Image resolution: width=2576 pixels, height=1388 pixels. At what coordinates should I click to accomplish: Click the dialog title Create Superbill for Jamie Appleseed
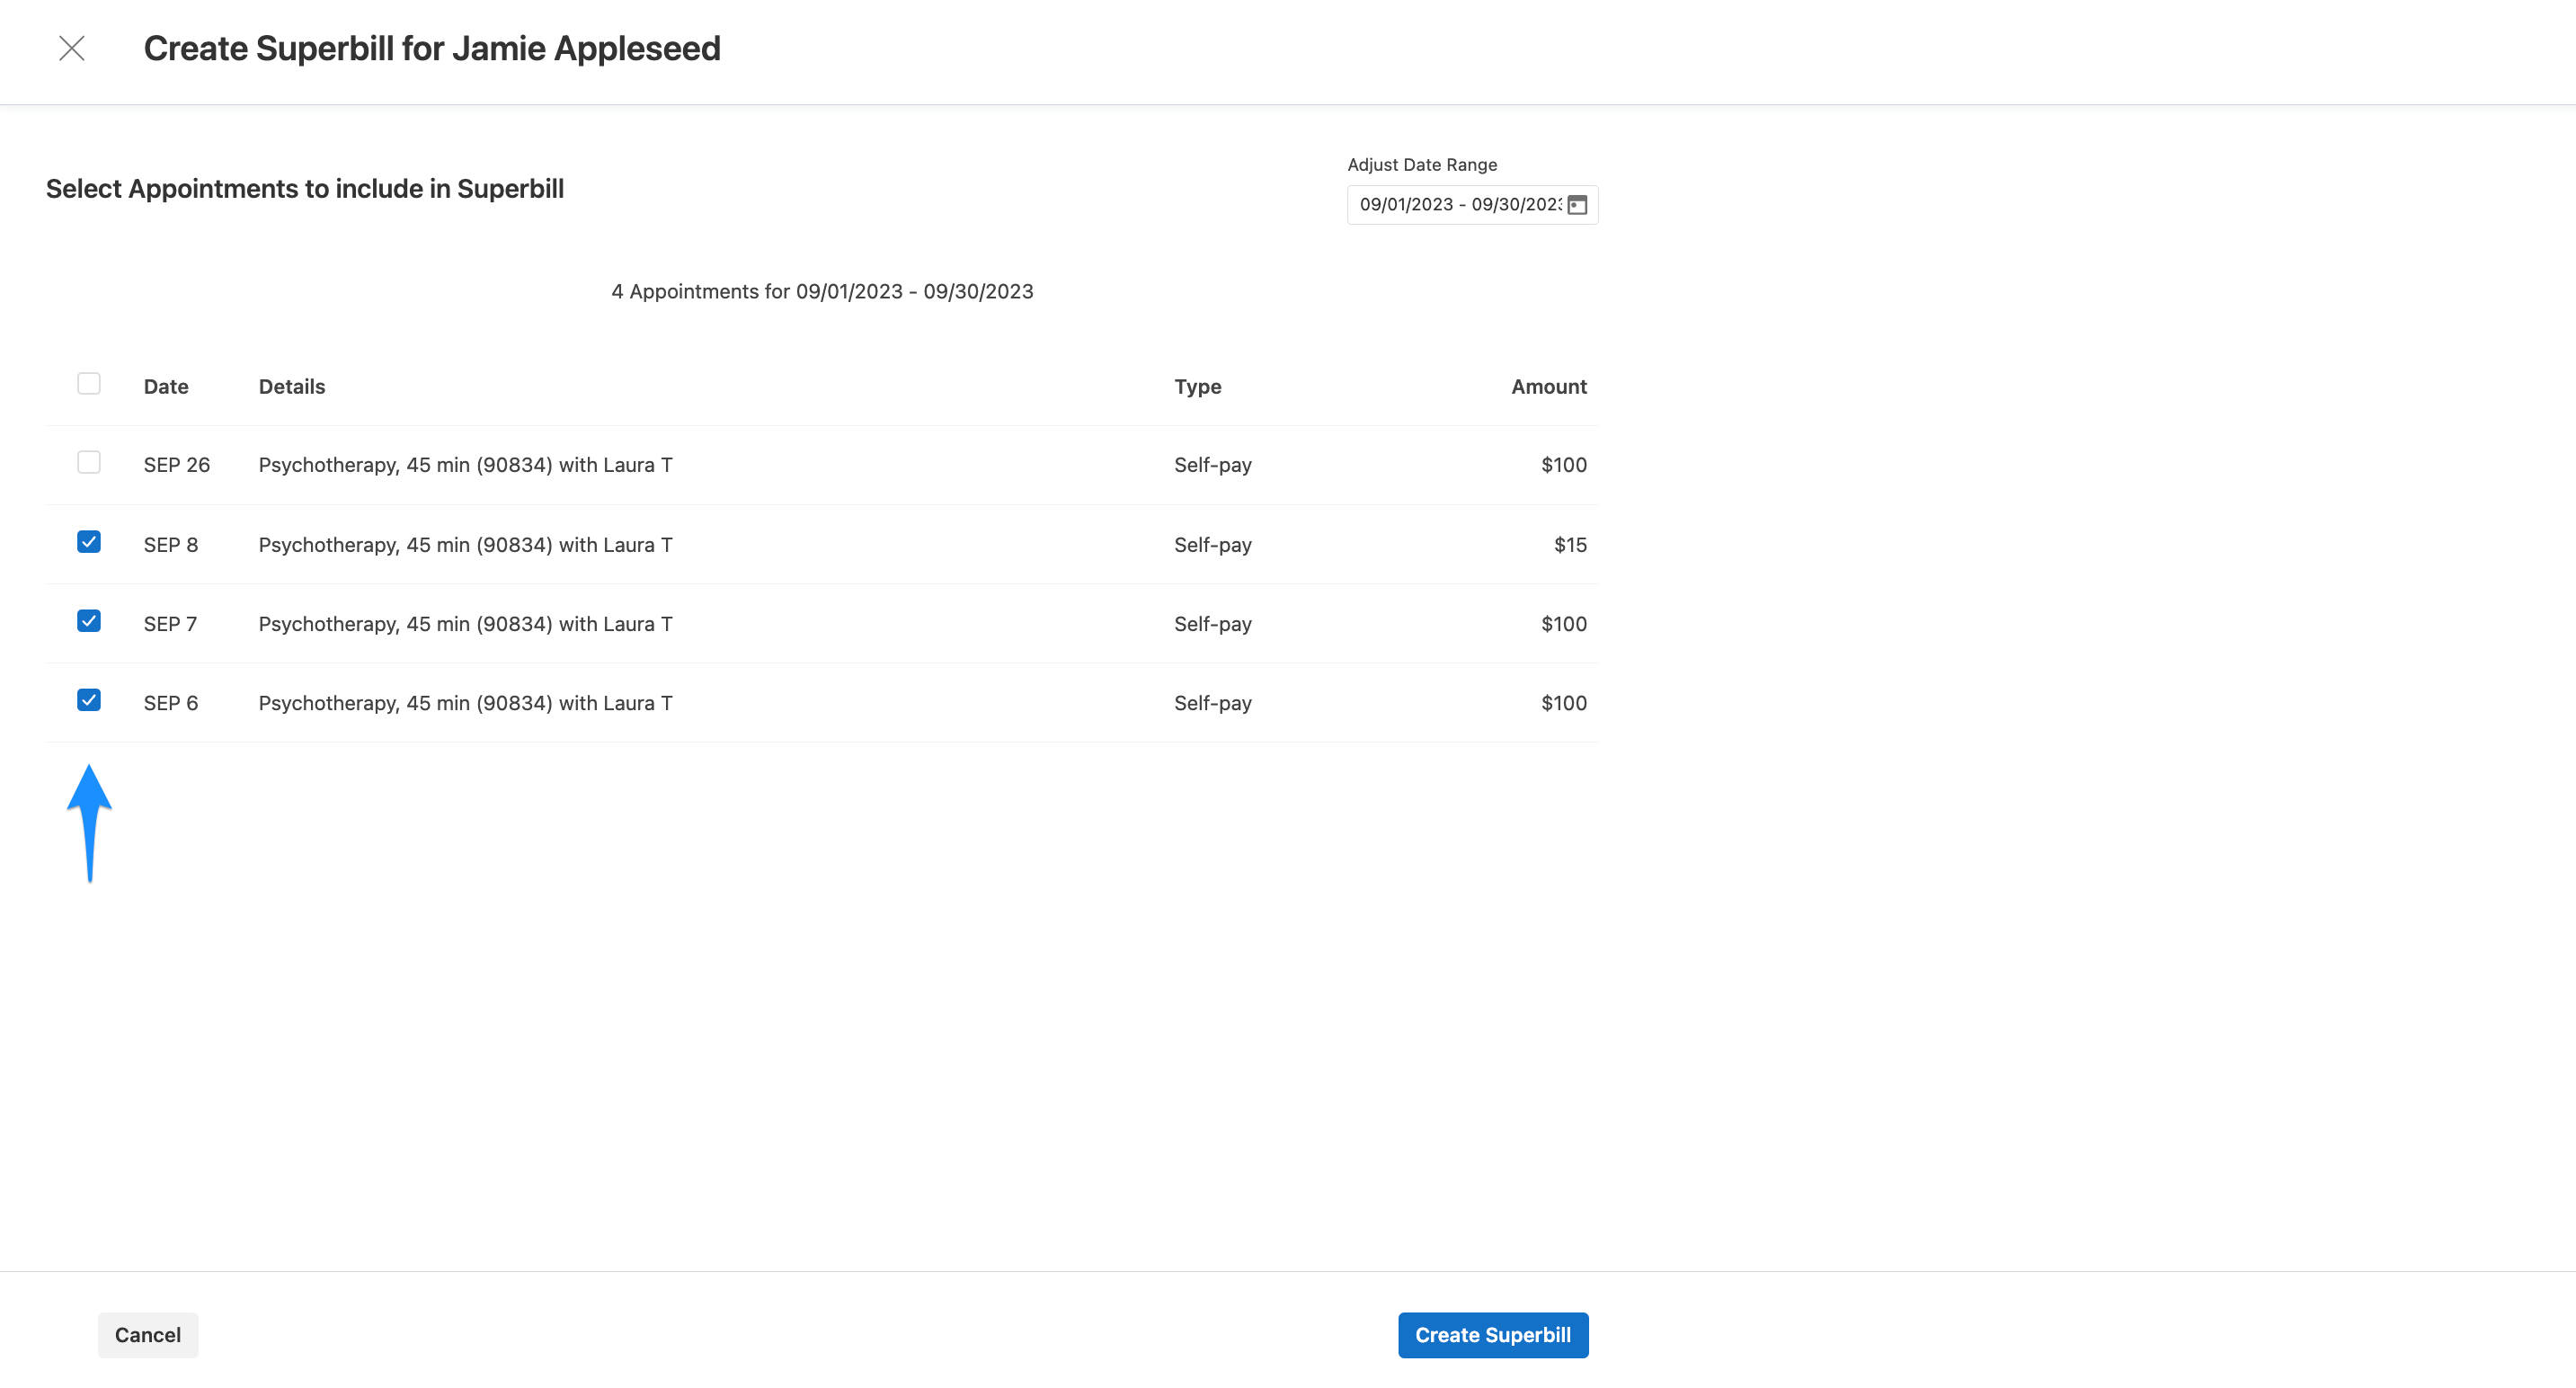pos(432,48)
